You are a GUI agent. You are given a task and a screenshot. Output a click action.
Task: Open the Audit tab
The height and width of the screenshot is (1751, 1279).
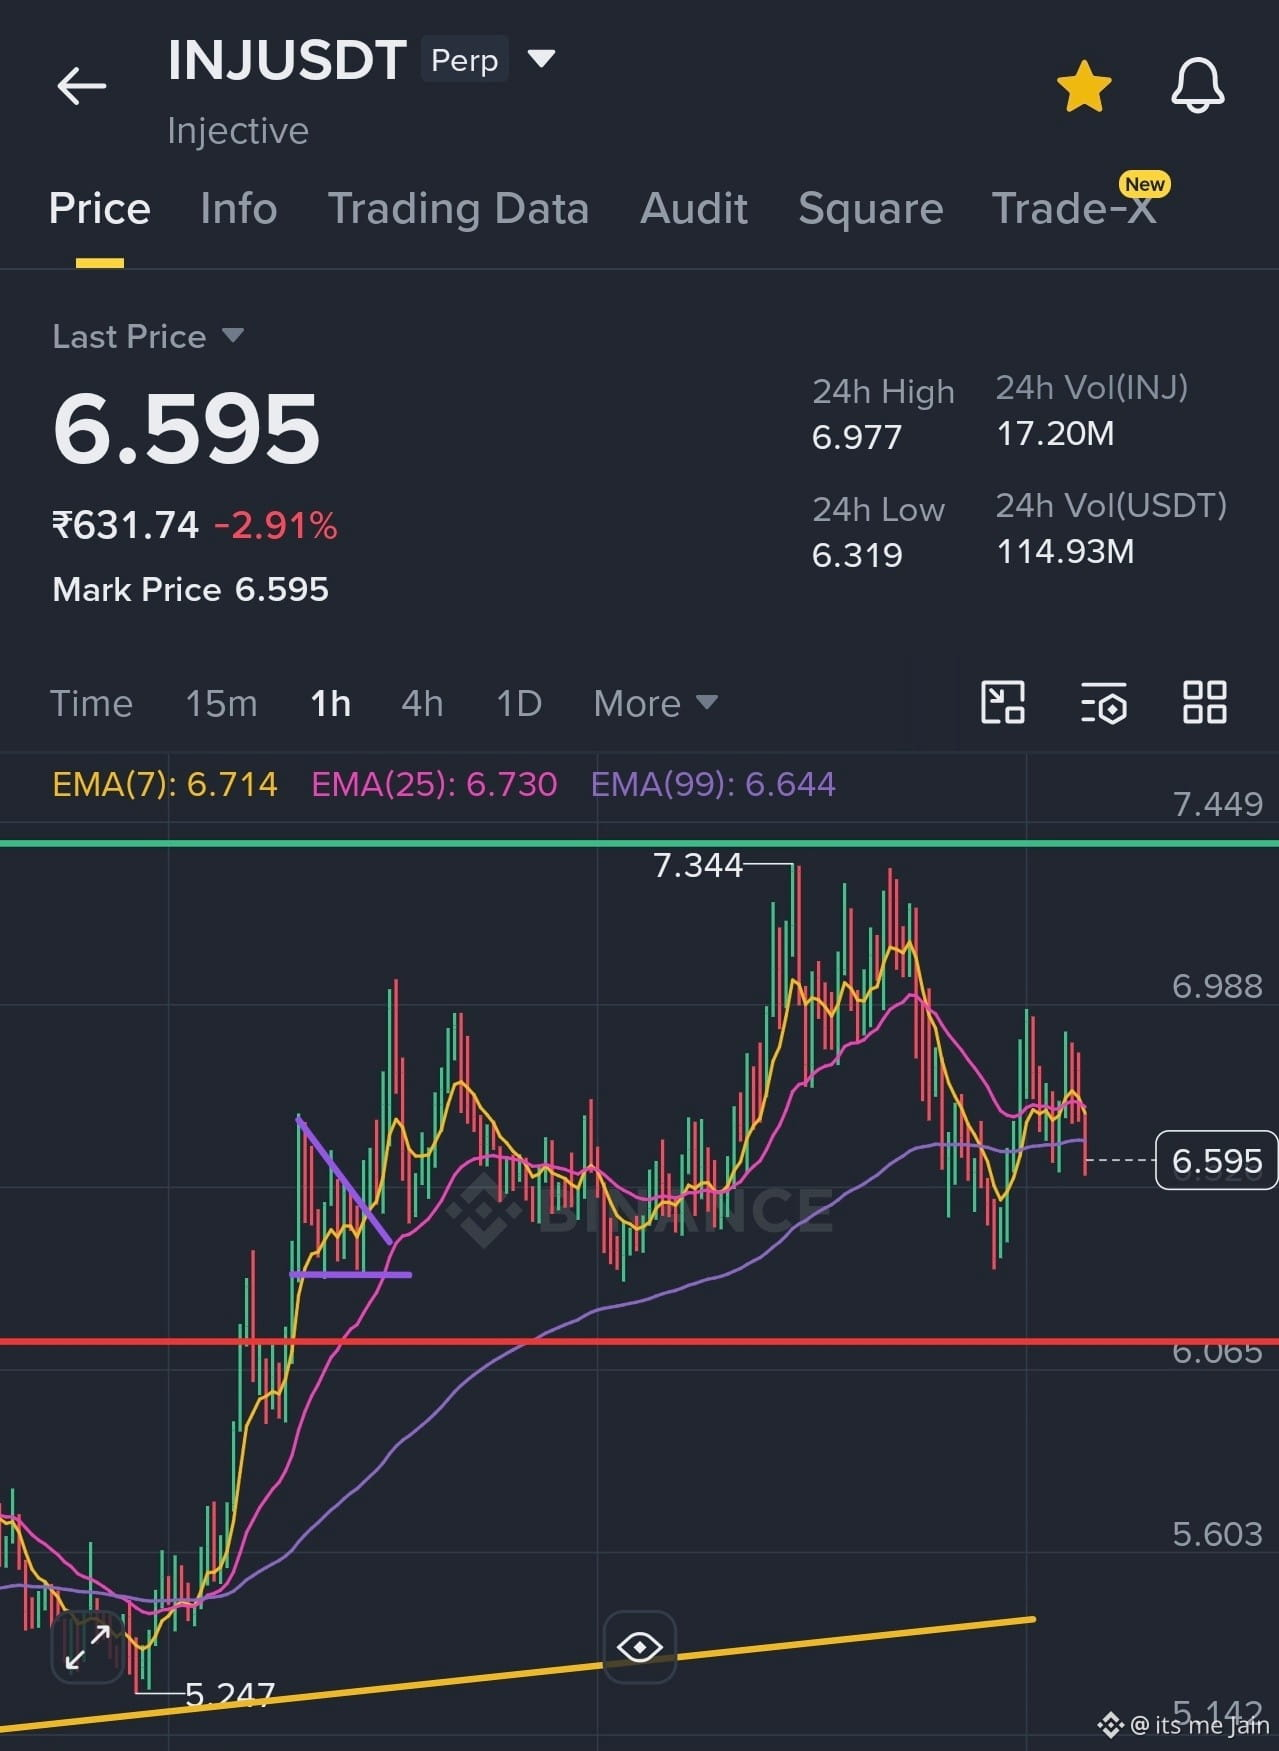point(694,209)
